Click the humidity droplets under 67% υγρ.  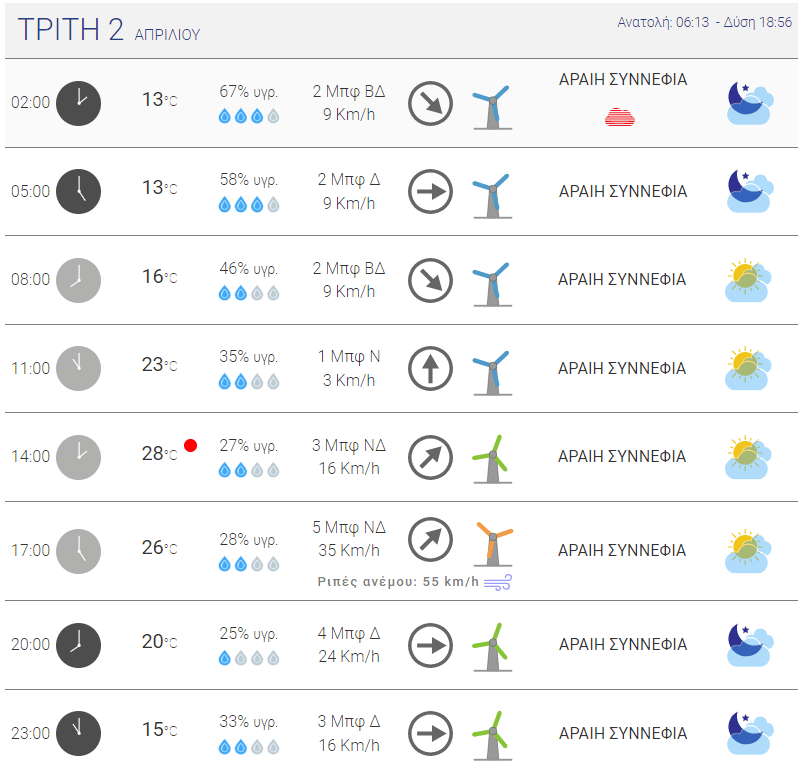249,116
